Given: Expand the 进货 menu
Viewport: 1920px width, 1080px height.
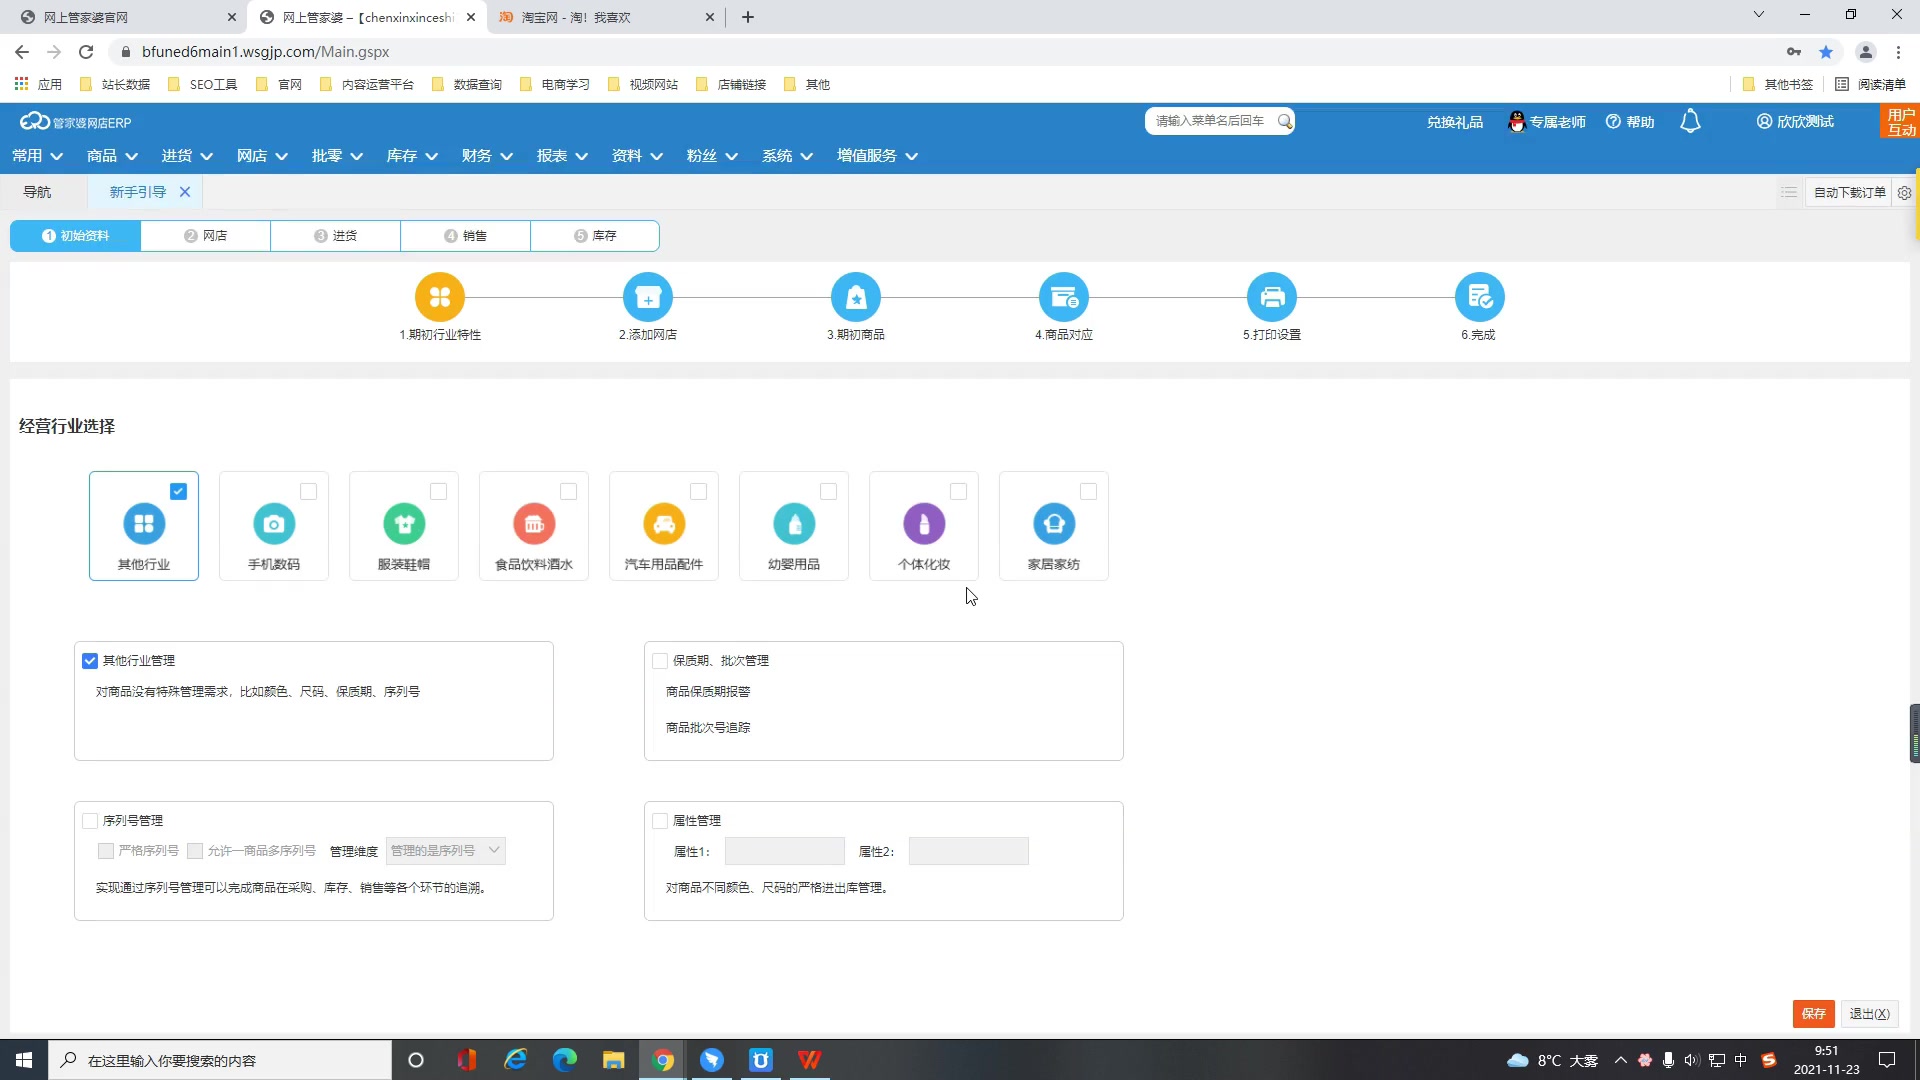Looking at the screenshot, I should click(187, 156).
